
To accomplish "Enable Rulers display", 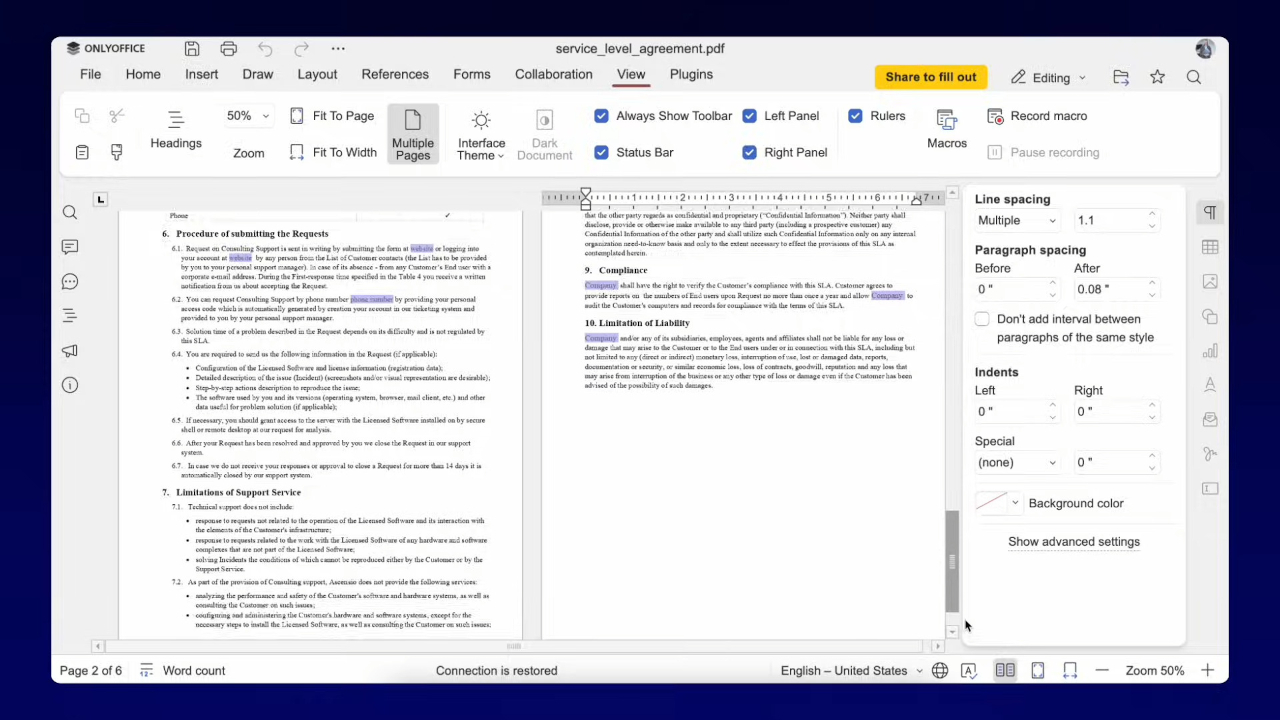I will 856,115.
